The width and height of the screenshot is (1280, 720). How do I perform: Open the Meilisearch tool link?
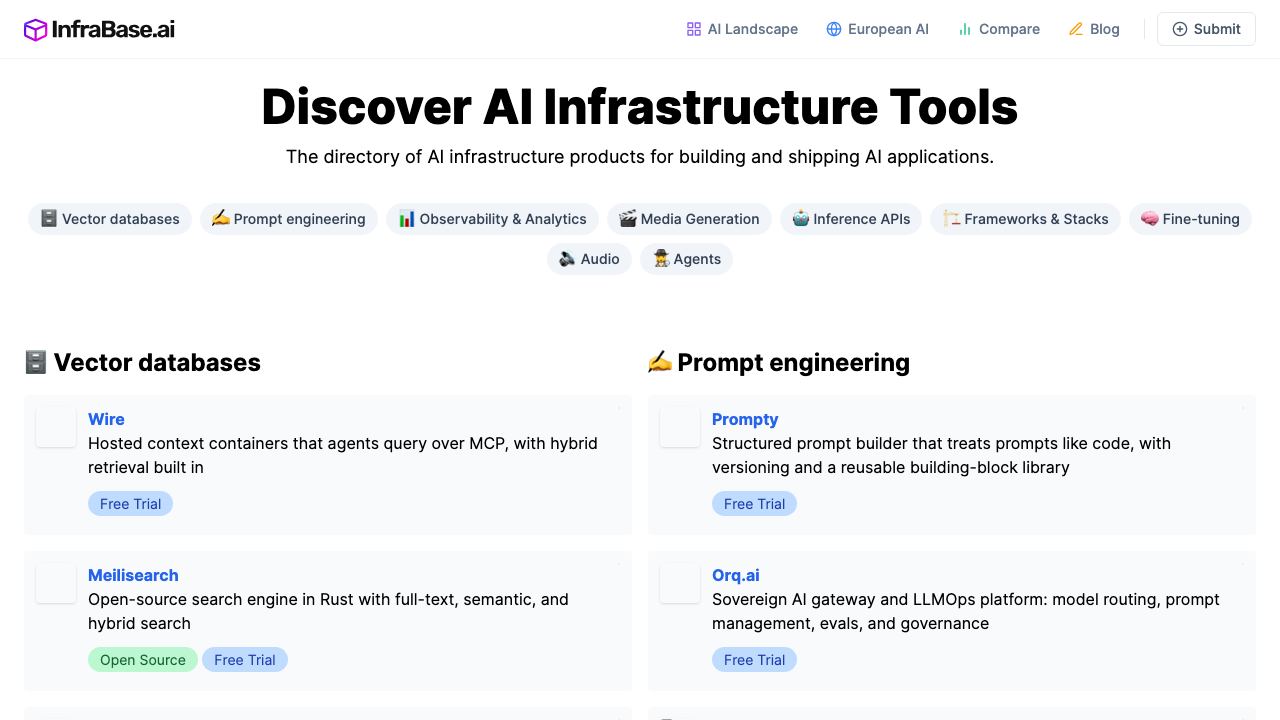133,575
